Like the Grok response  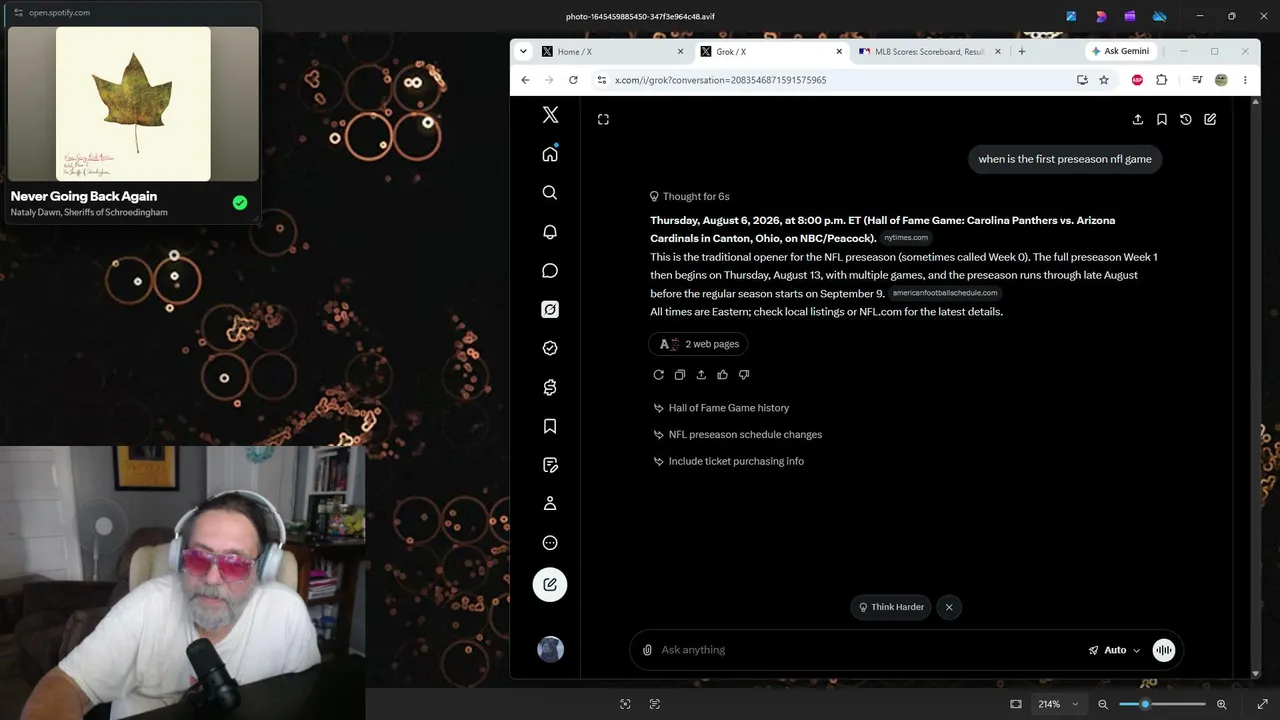coord(722,375)
